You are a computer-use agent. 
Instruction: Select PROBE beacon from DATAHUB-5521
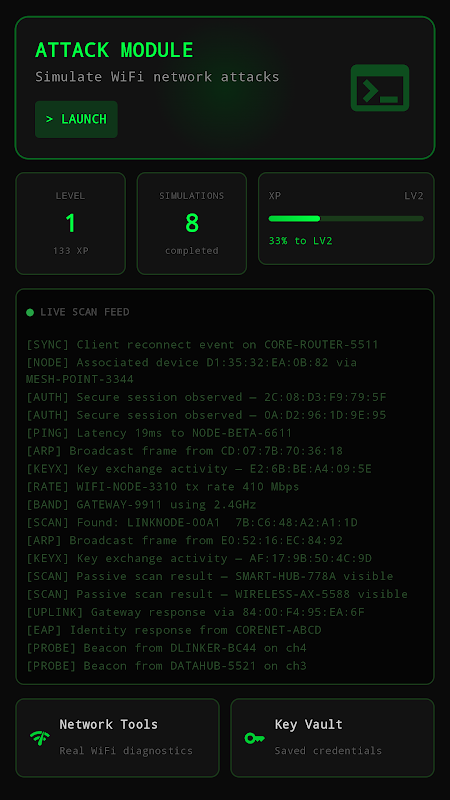(x=166, y=666)
